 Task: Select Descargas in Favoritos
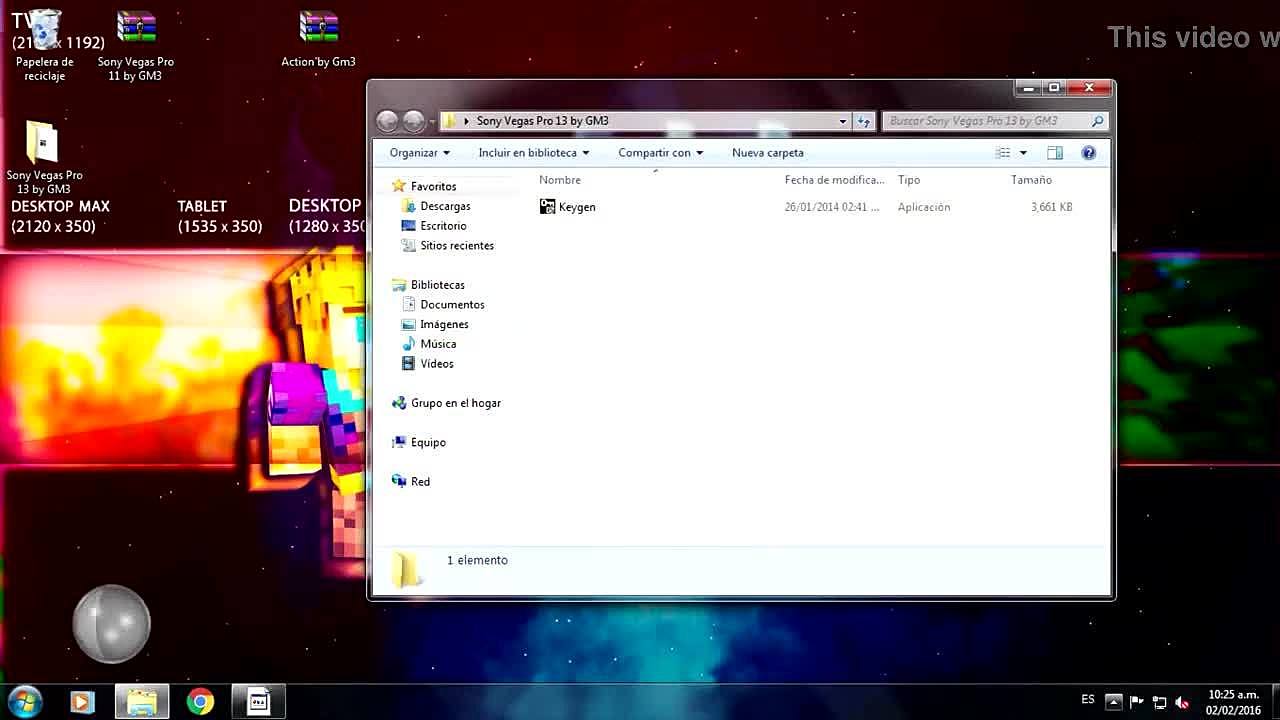pyautogui.click(x=445, y=206)
